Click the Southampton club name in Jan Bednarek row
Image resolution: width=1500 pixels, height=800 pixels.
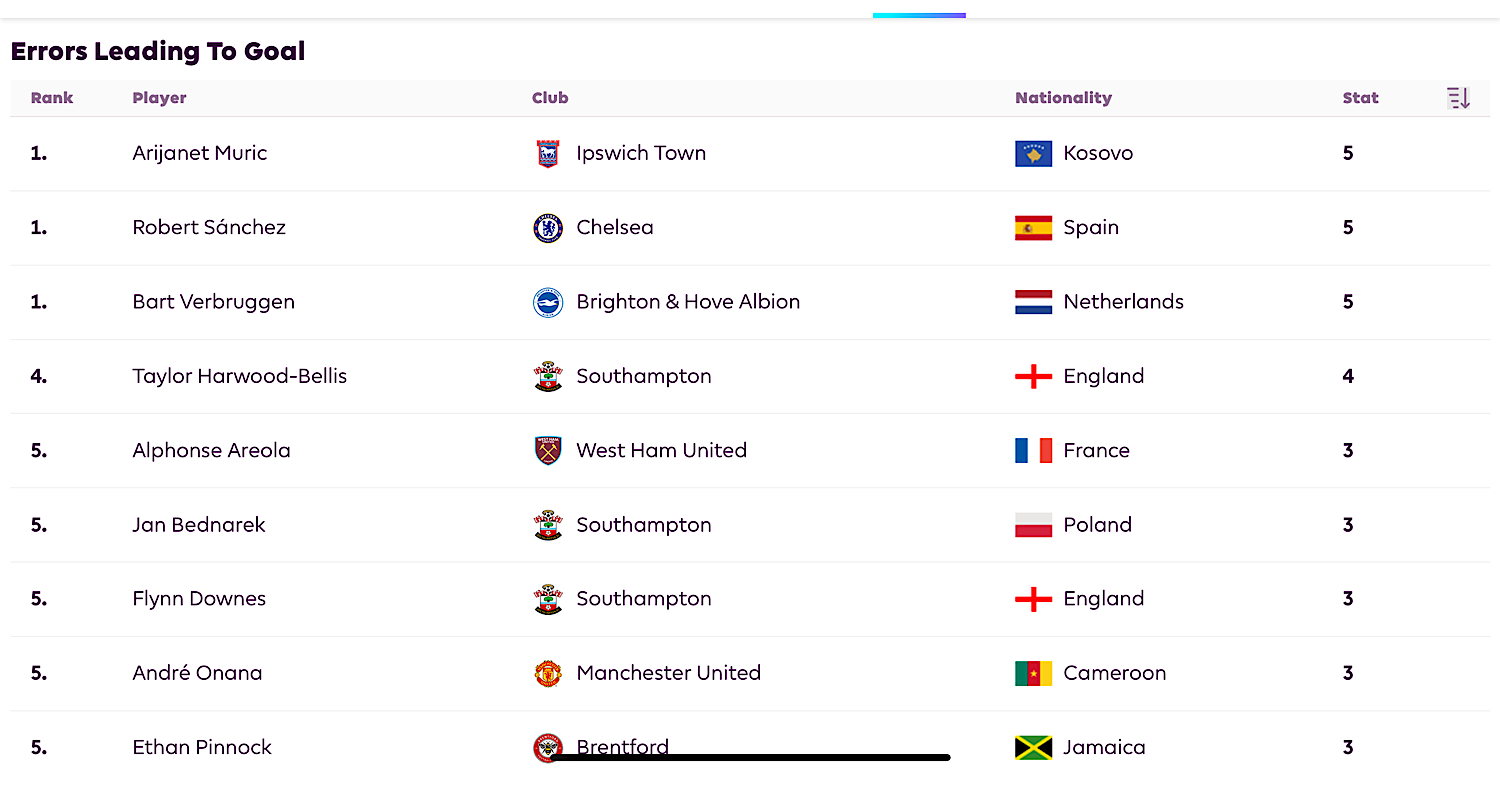644,525
